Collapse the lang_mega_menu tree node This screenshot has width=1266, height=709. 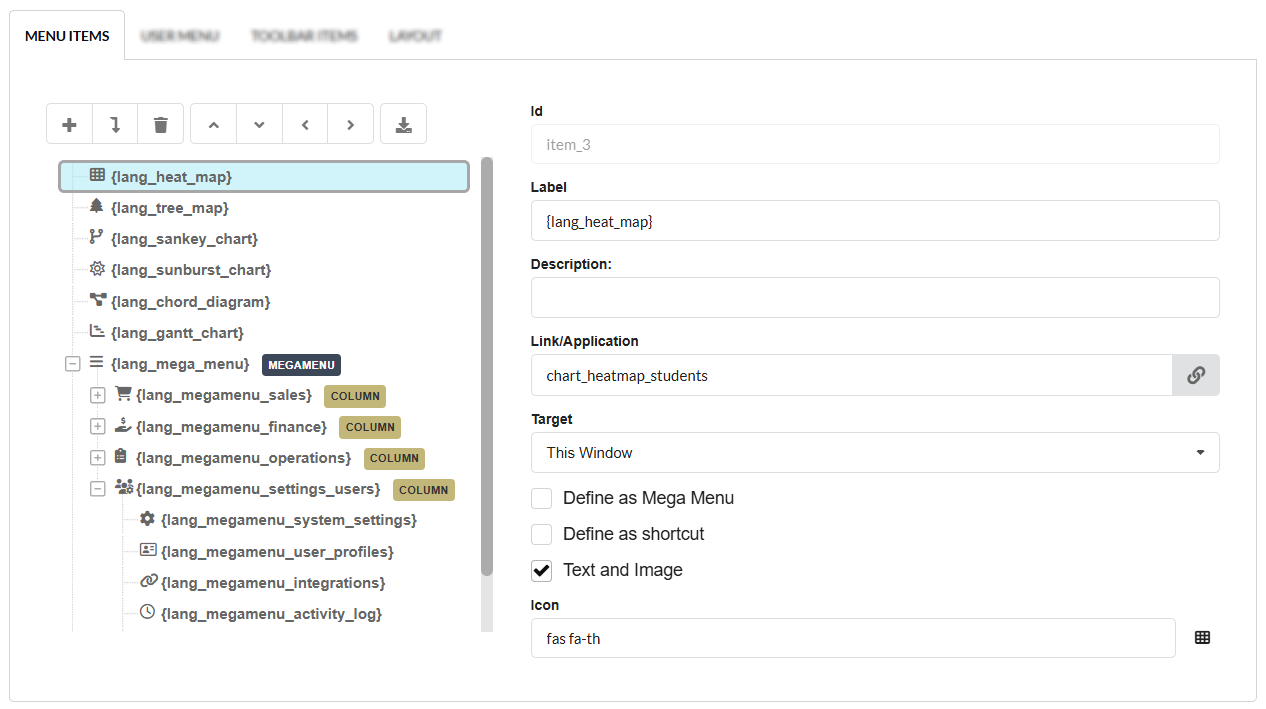[x=72, y=363]
